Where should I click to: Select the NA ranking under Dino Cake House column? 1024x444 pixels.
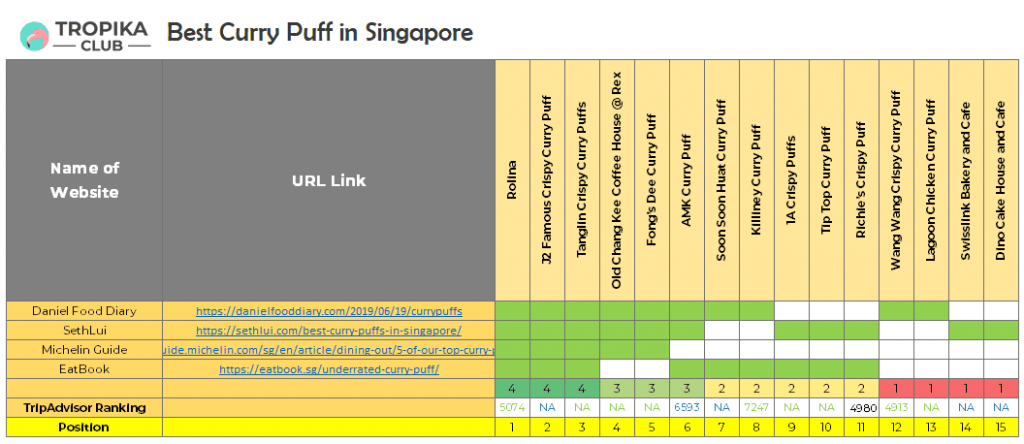coord(1001,408)
